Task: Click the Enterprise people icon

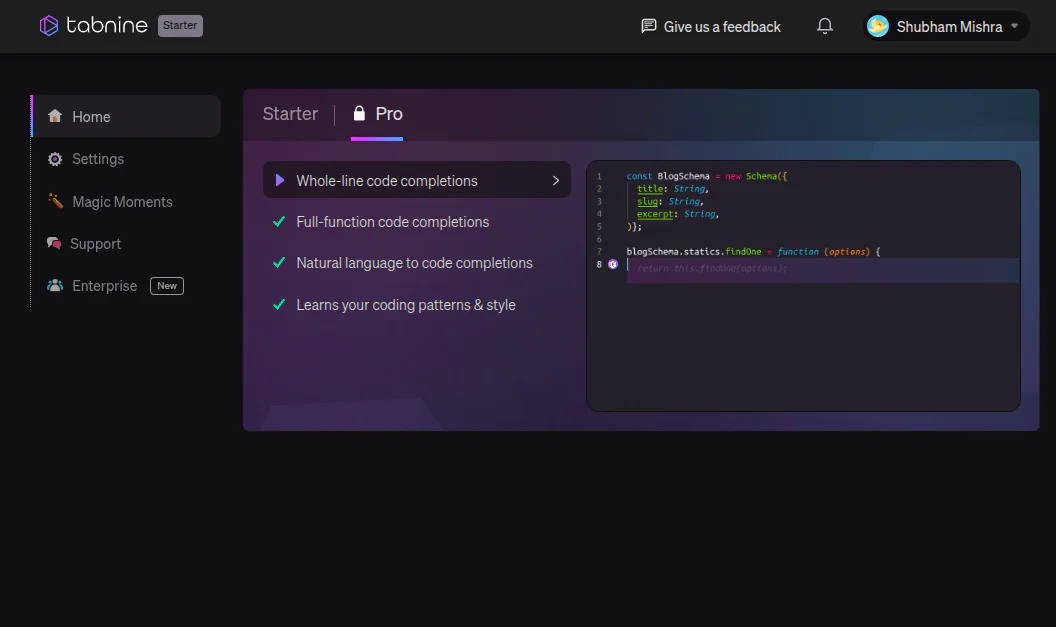Action: [55, 286]
